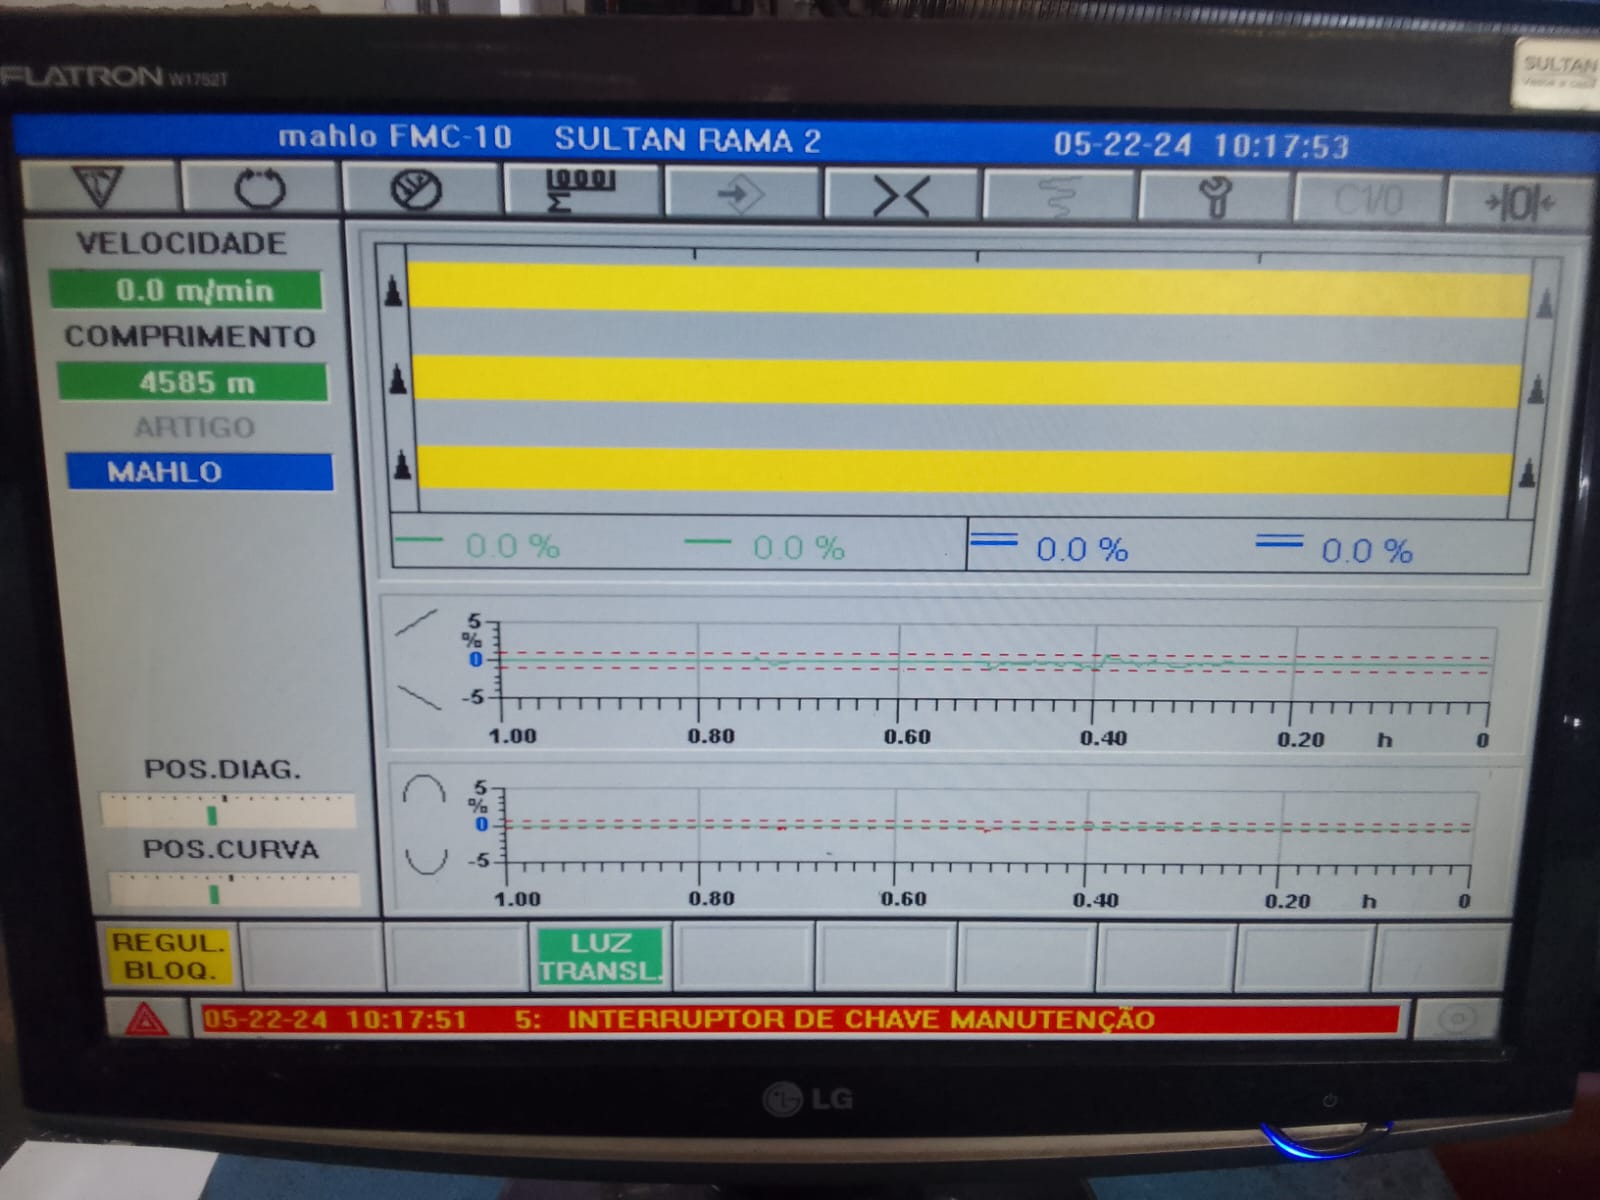
Task: Open the gauge meter toolbar icon
Action: pos(418,190)
